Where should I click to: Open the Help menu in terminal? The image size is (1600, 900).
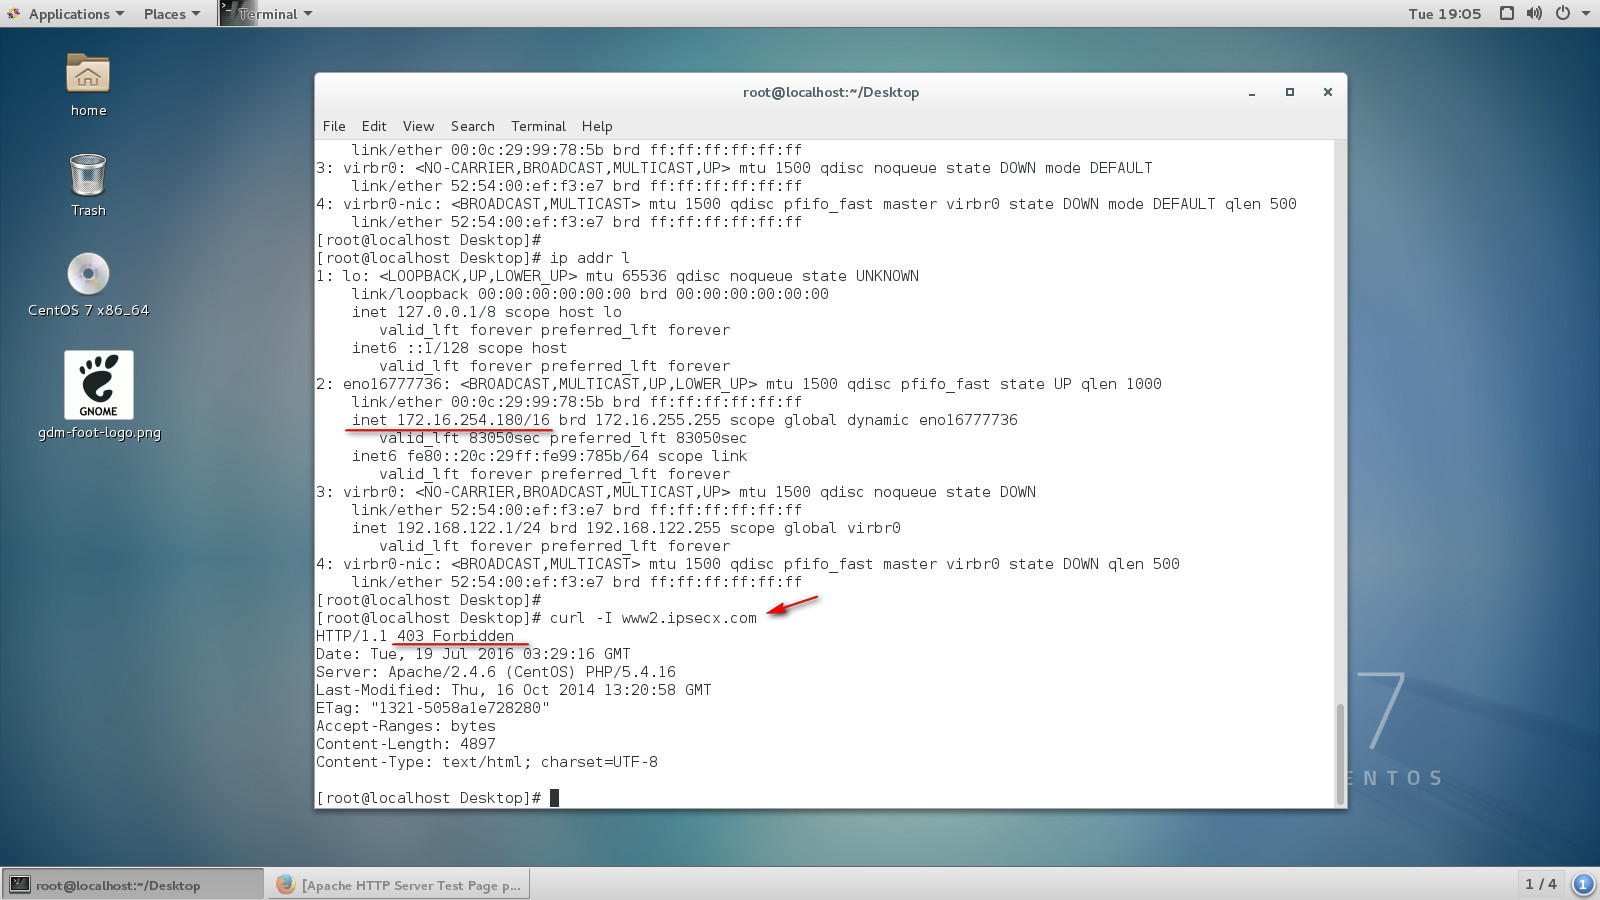pyautogui.click(x=597, y=126)
